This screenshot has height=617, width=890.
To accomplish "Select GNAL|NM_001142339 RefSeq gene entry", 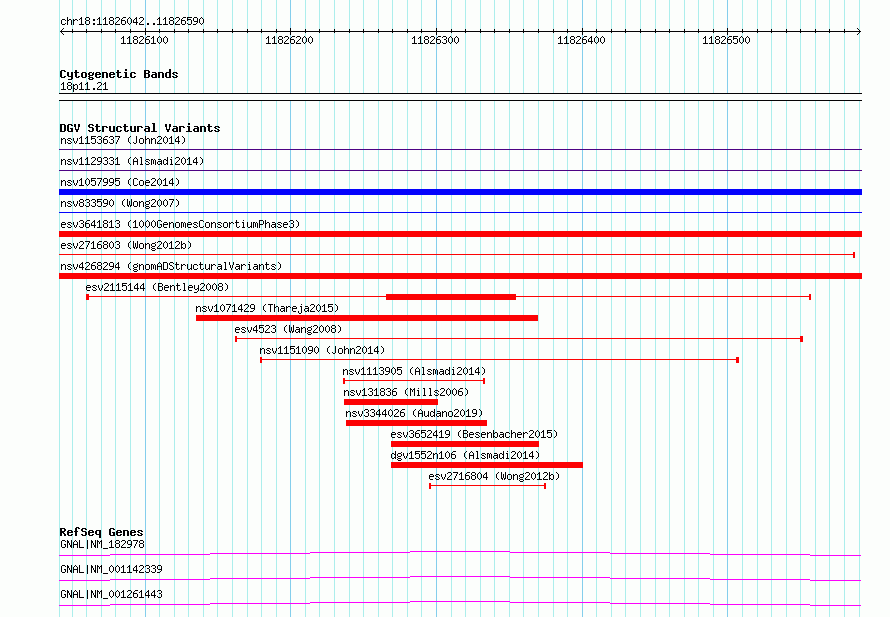I will pyautogui.click(x=111, y=569).
